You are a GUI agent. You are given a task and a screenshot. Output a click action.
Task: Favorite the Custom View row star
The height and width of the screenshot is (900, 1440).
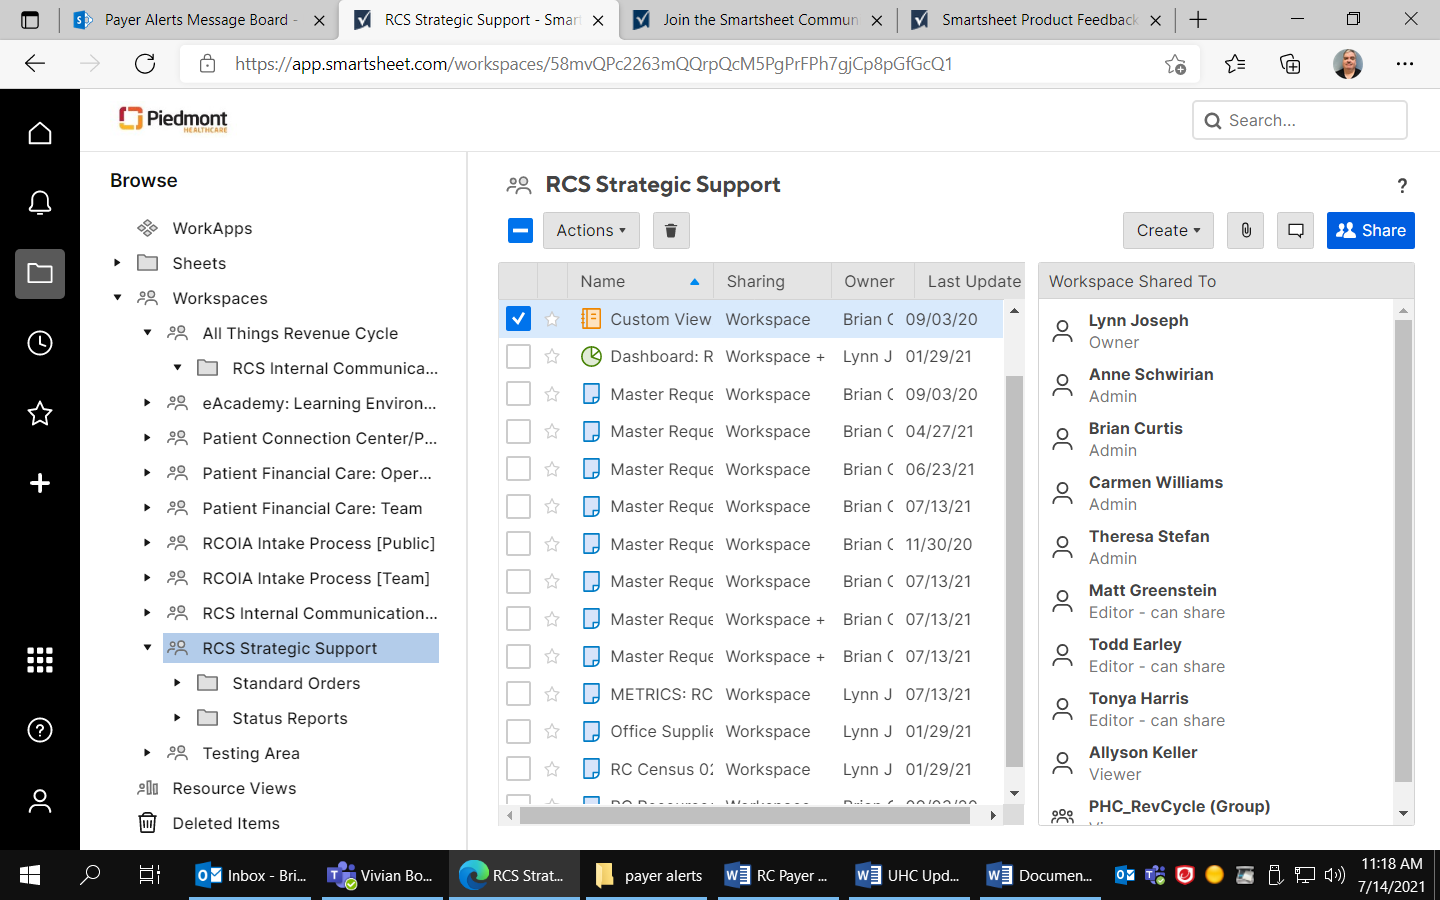[552, 319]
